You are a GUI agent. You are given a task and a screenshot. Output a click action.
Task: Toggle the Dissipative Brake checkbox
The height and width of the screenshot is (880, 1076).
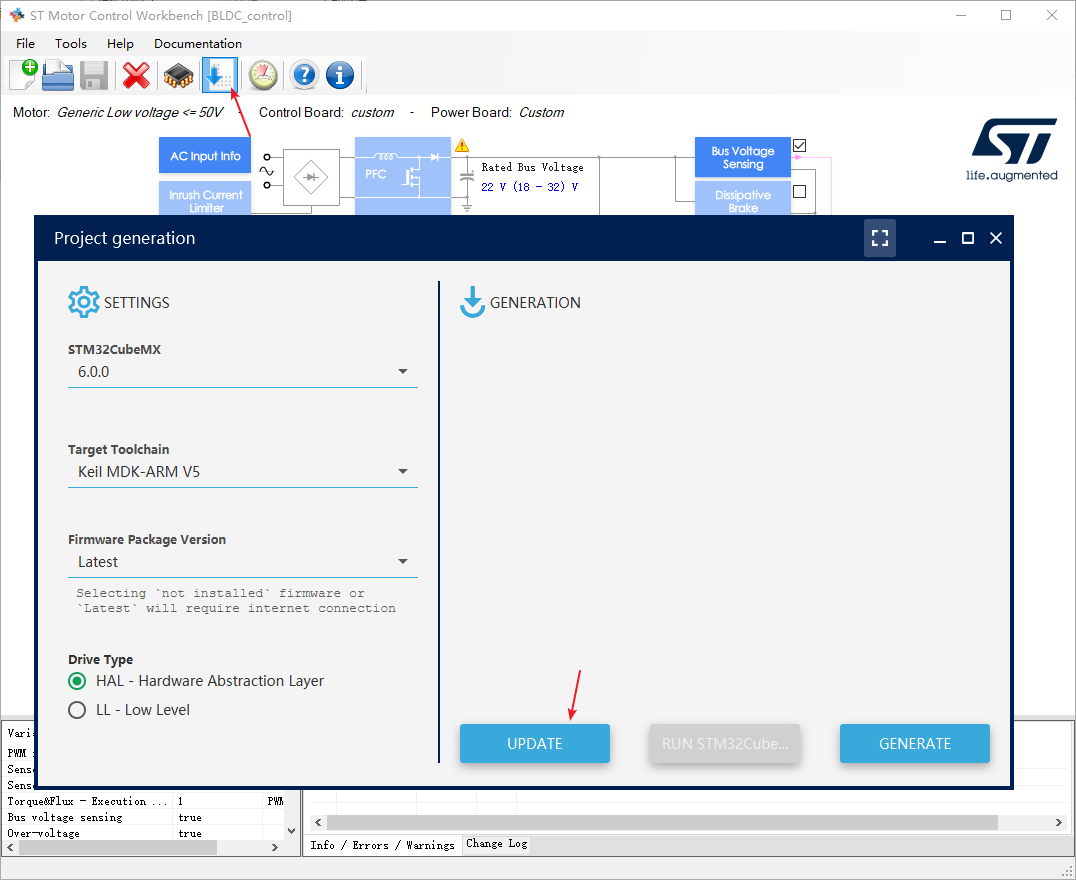tap(799, 192)
